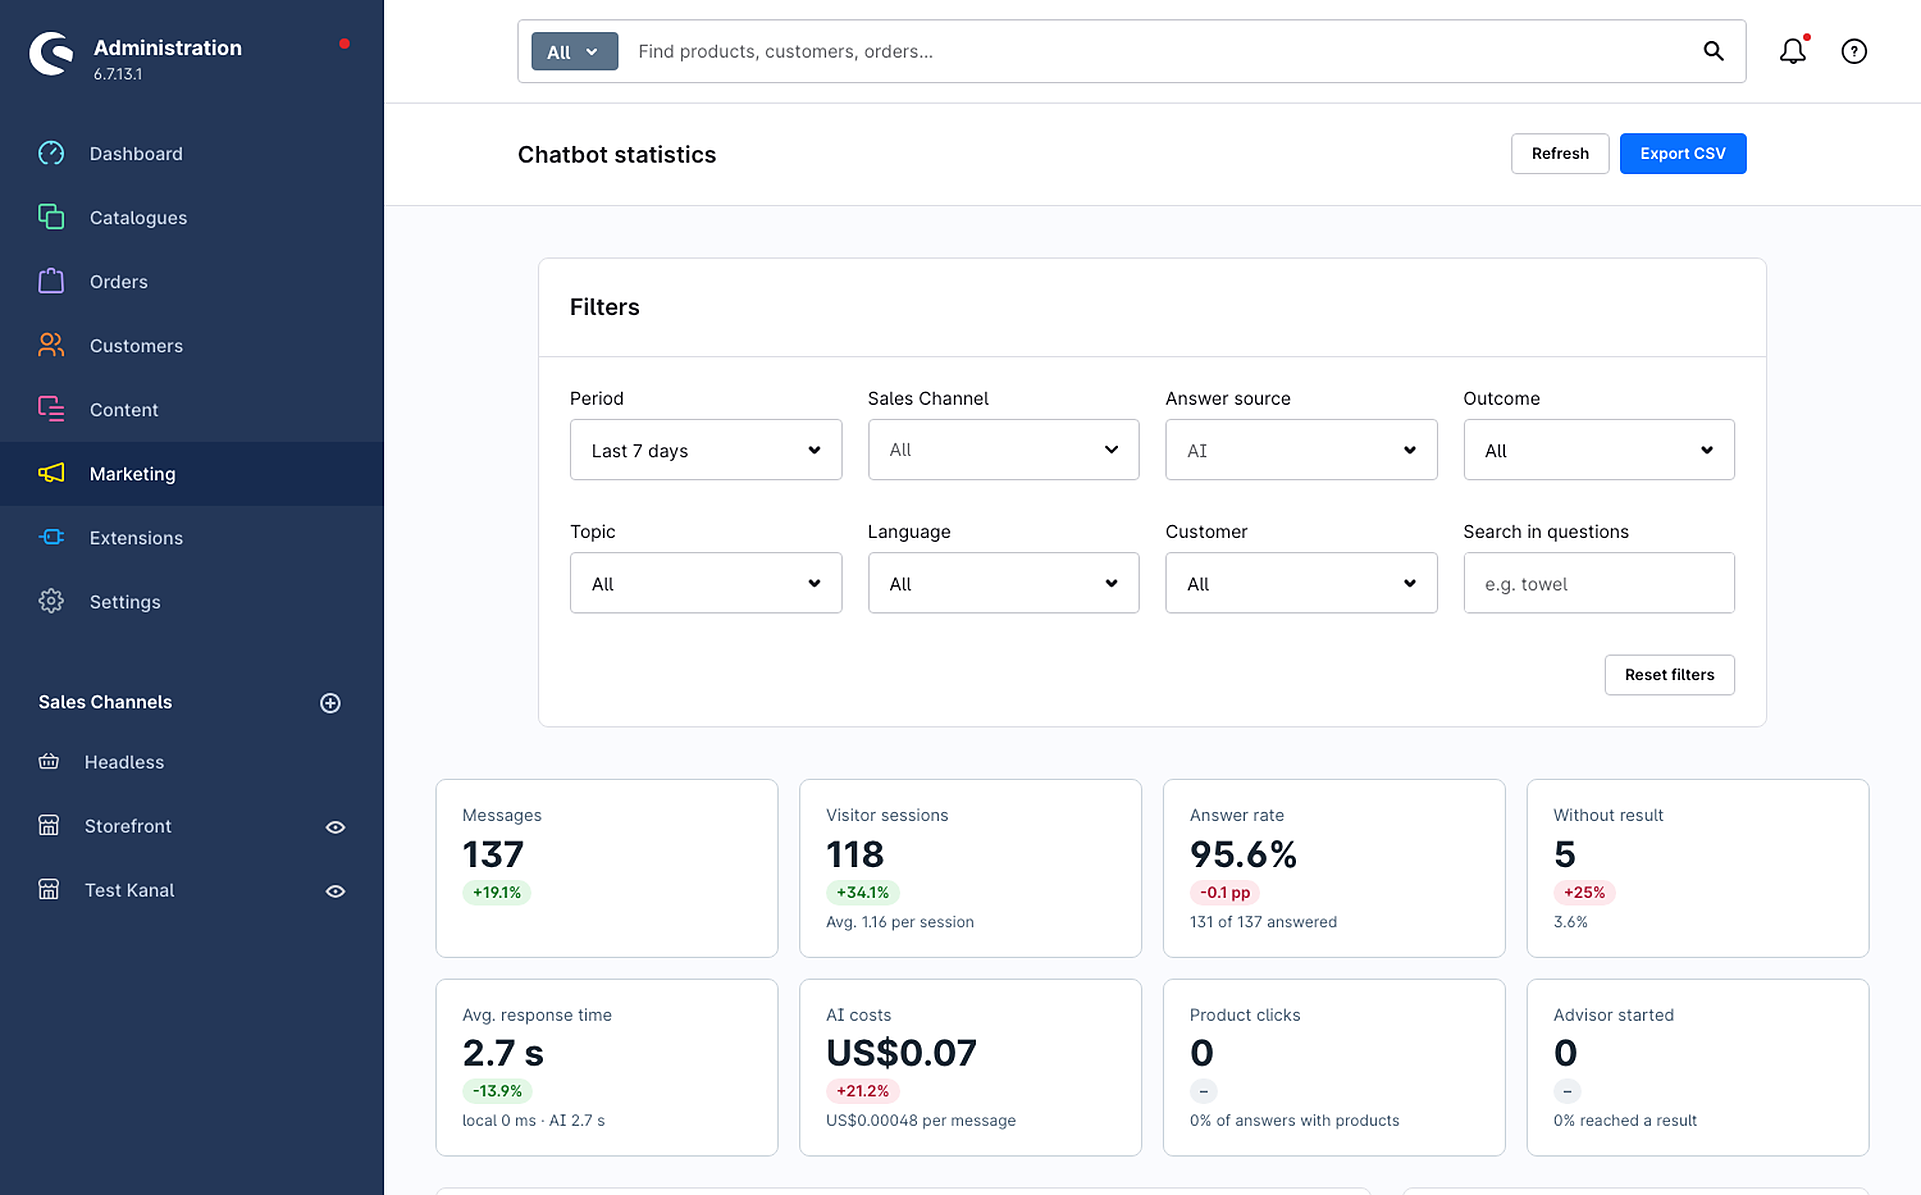Screen dimensions: 1921x1195
Task: Open the Customer dropdown
Action: 1301,583
